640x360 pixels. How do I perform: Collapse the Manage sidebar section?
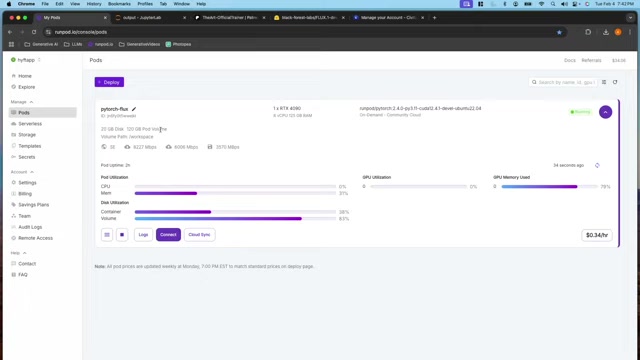point(22,102)
